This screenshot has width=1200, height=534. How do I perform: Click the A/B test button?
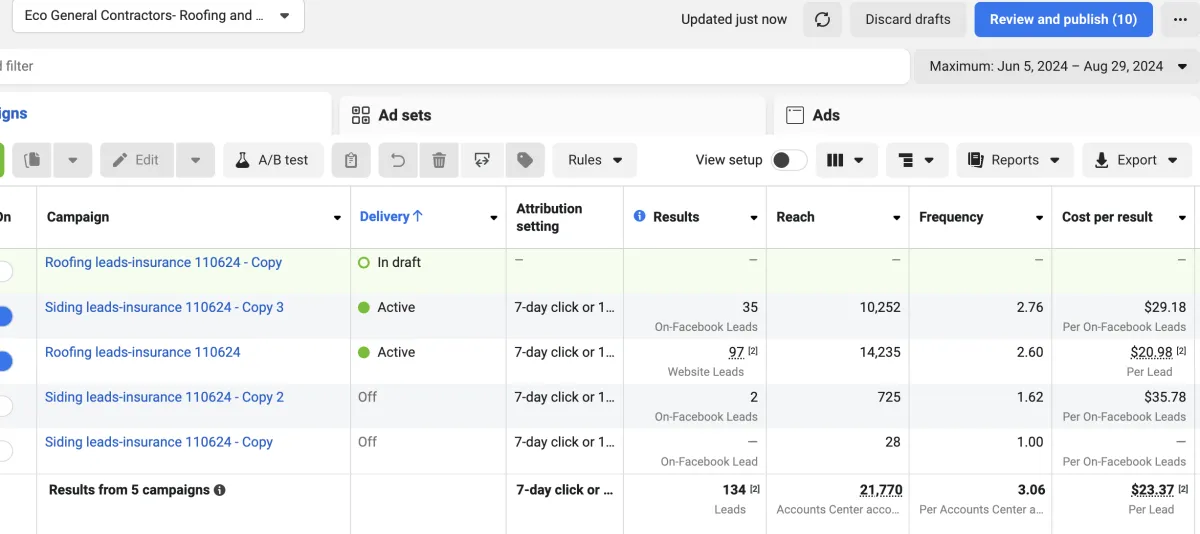point(273,160)
